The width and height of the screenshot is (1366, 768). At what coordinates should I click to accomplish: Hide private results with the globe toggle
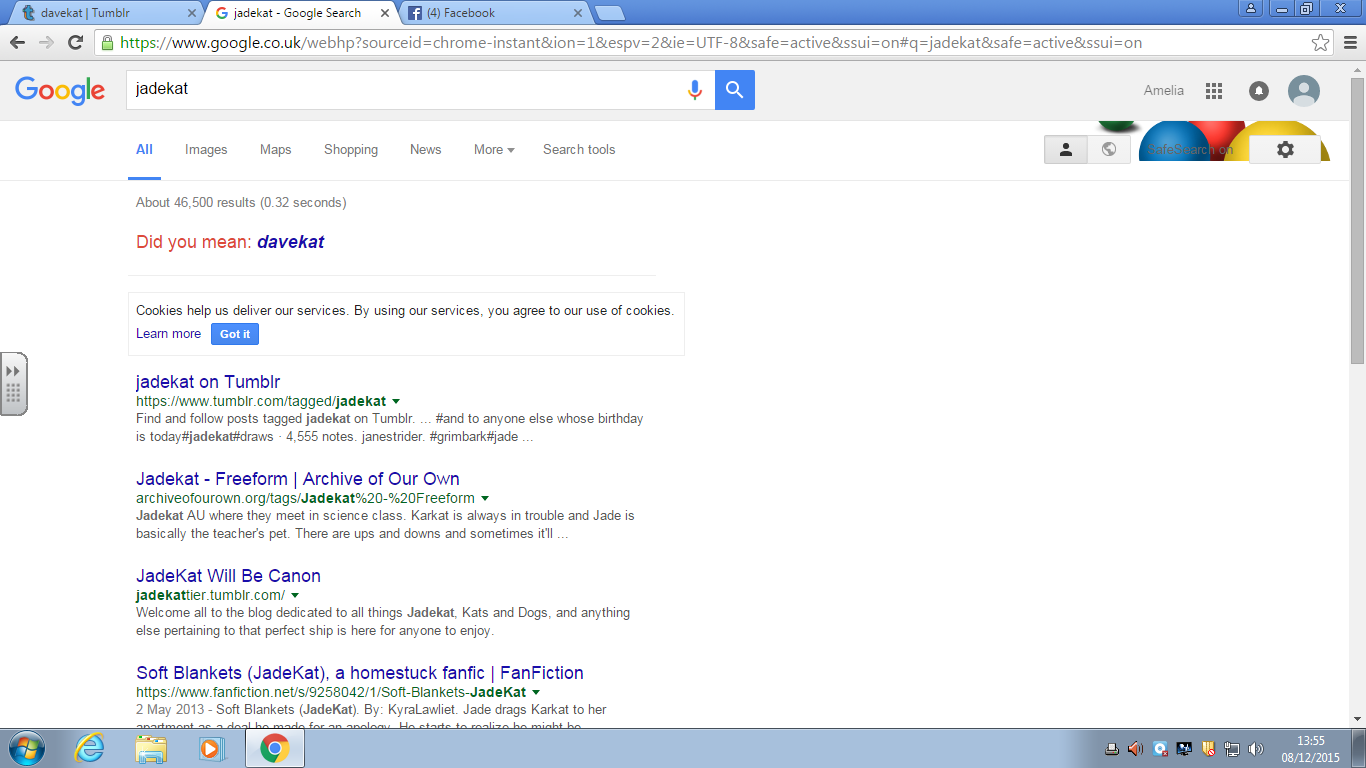pyautogui.click(x=1109, y=149)
